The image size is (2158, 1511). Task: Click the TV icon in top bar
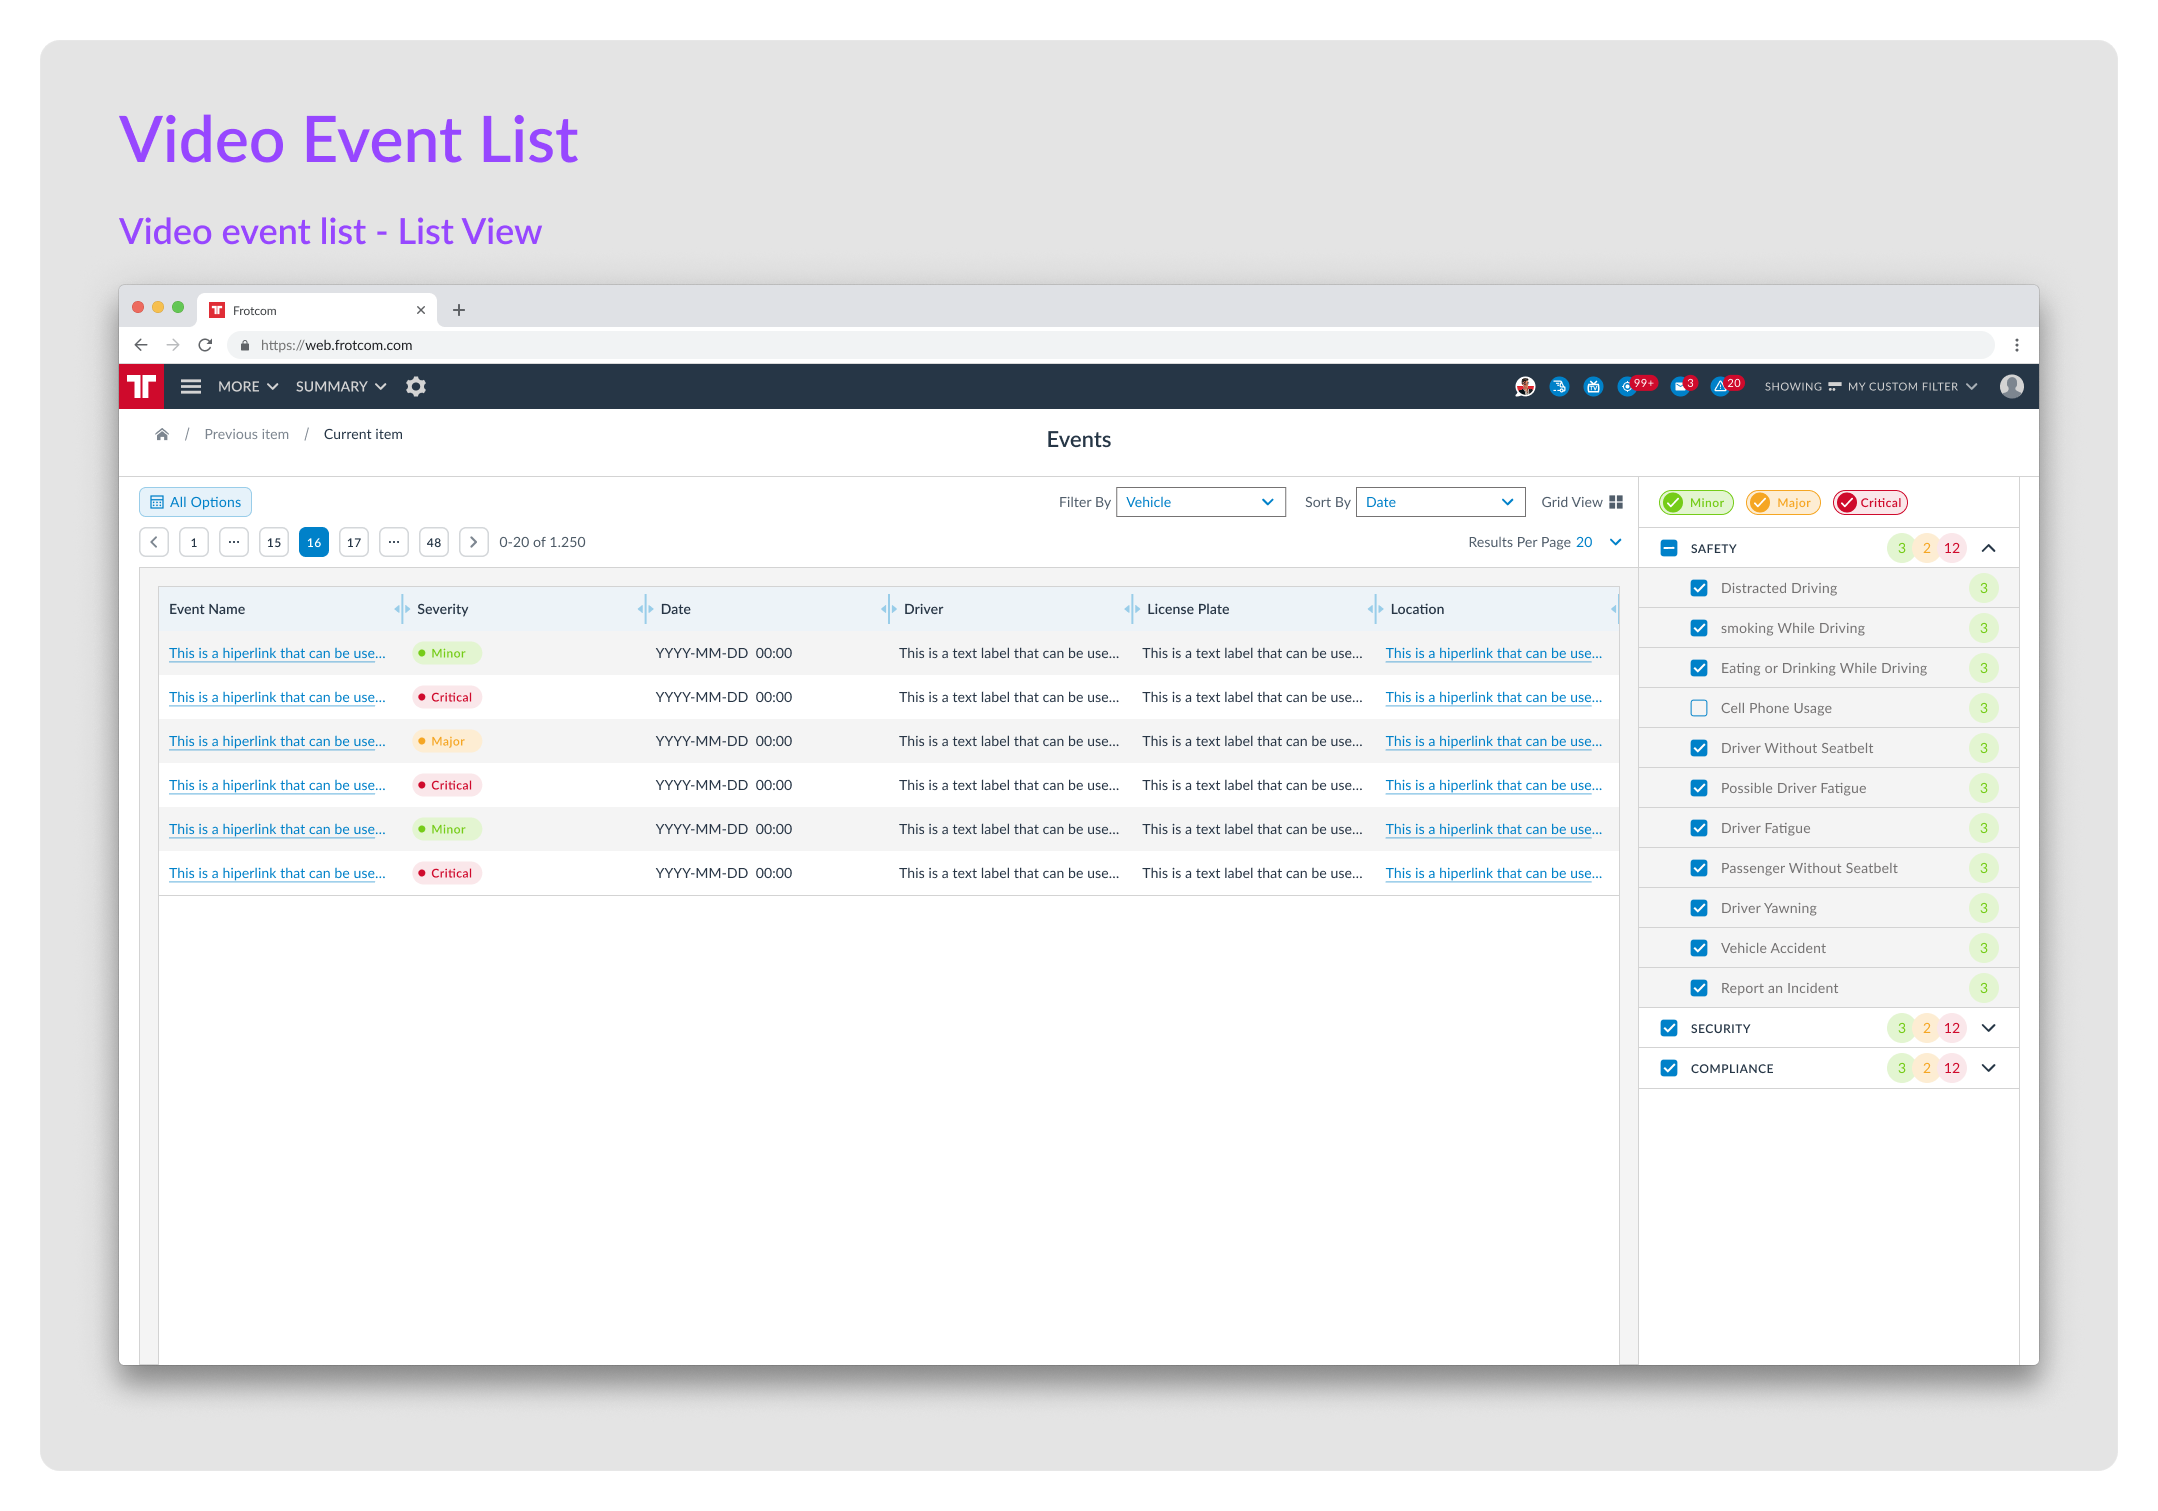[1593, 386]
